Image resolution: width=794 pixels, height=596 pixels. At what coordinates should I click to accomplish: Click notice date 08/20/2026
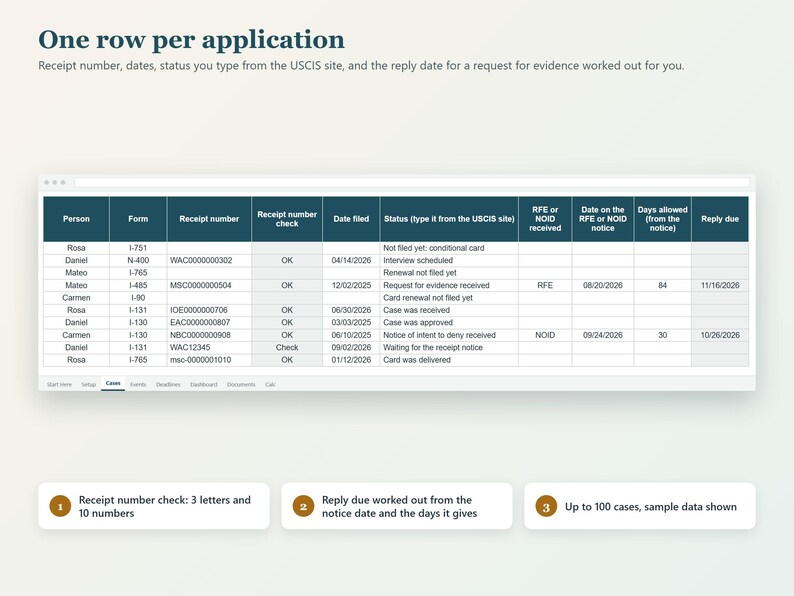click(603, 285)
